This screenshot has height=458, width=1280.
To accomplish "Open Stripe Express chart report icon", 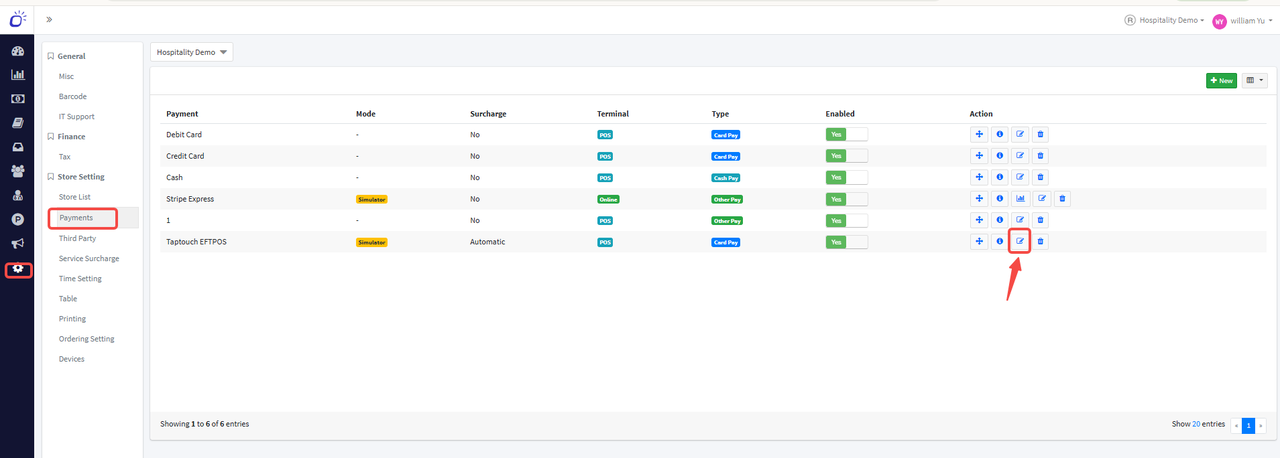I will click(x=1019, y=198).
